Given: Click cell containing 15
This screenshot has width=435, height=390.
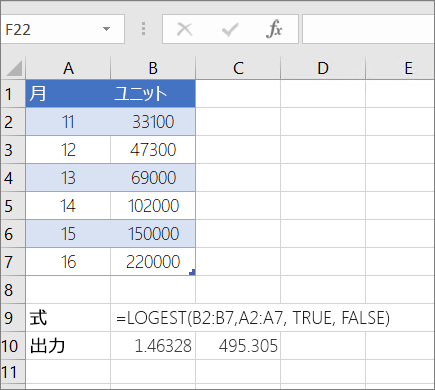Looking at the screenshot, I should 68,234.
